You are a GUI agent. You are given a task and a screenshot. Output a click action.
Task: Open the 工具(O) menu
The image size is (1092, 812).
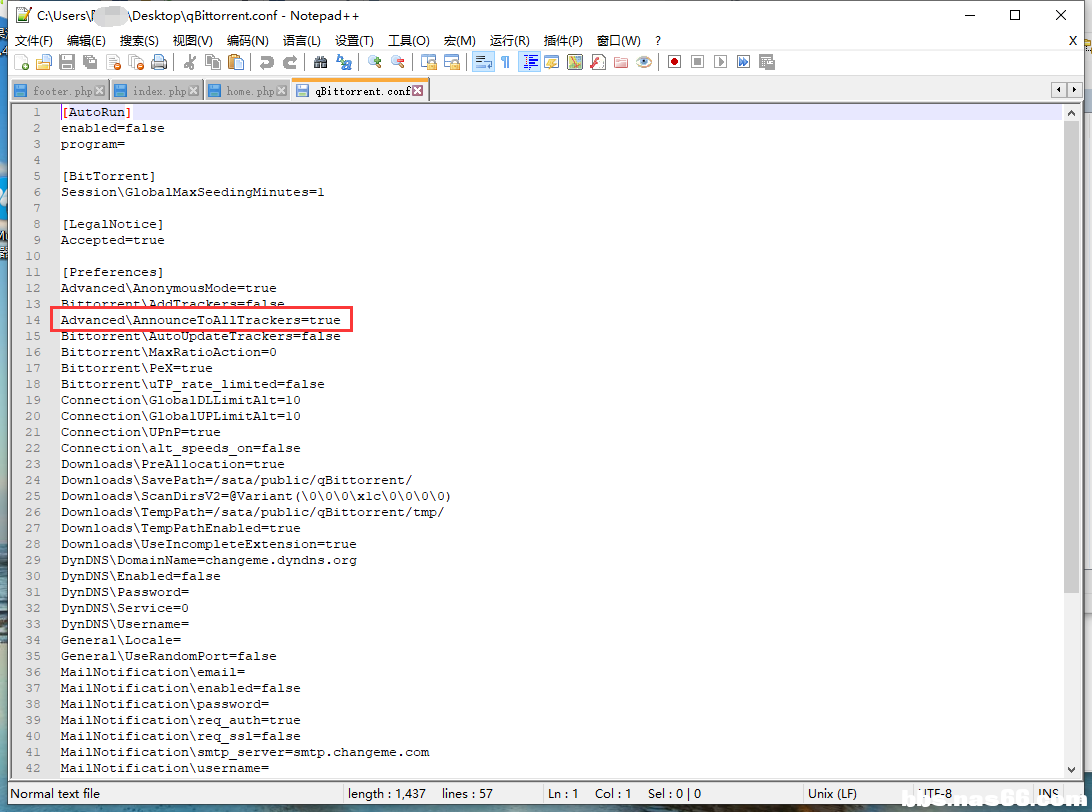pos(409,40)
